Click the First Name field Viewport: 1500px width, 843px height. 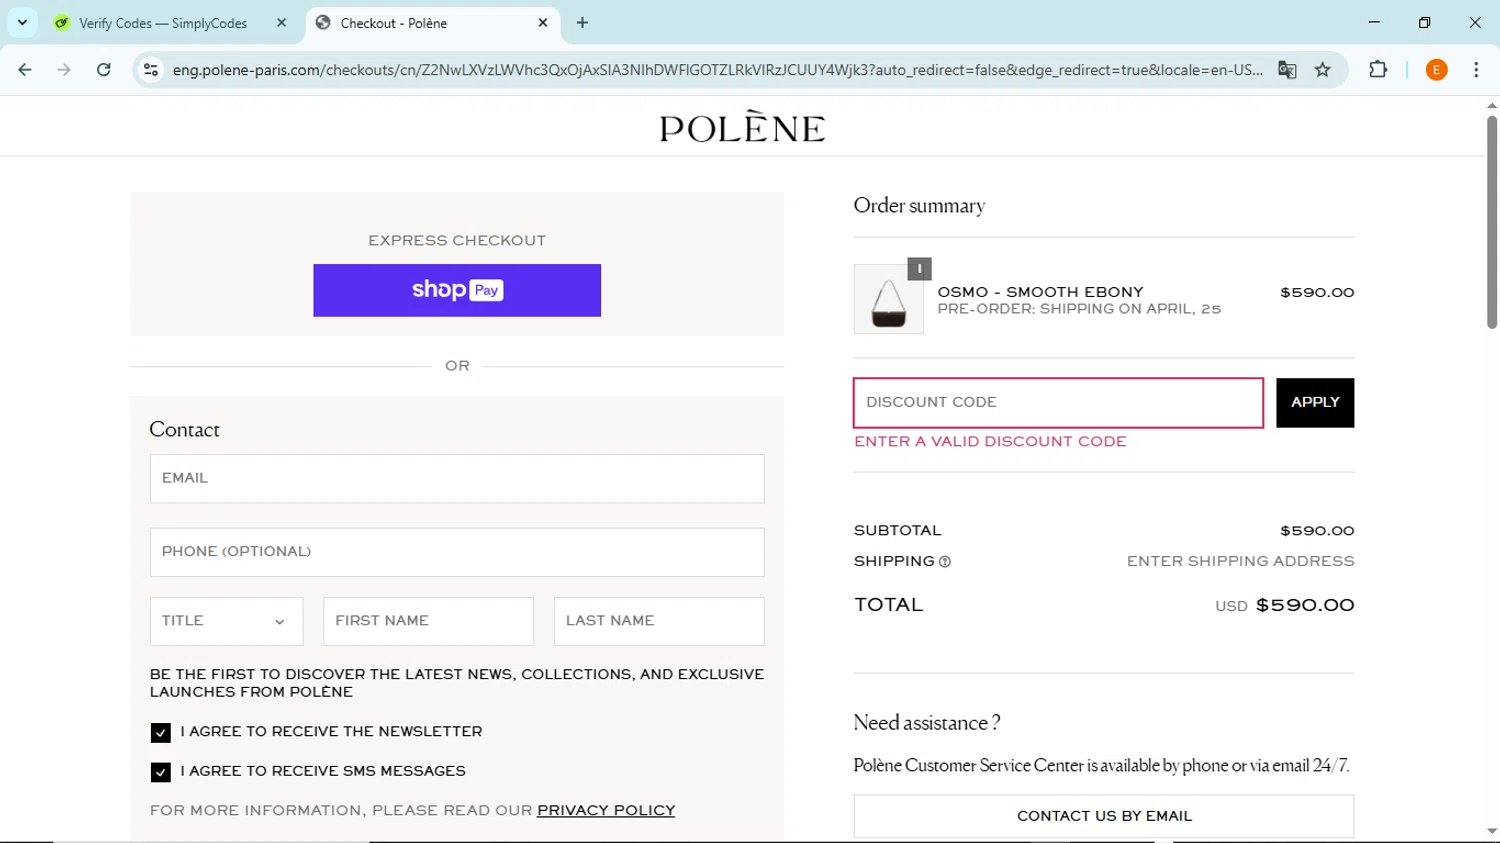click(x=428, y=621)
